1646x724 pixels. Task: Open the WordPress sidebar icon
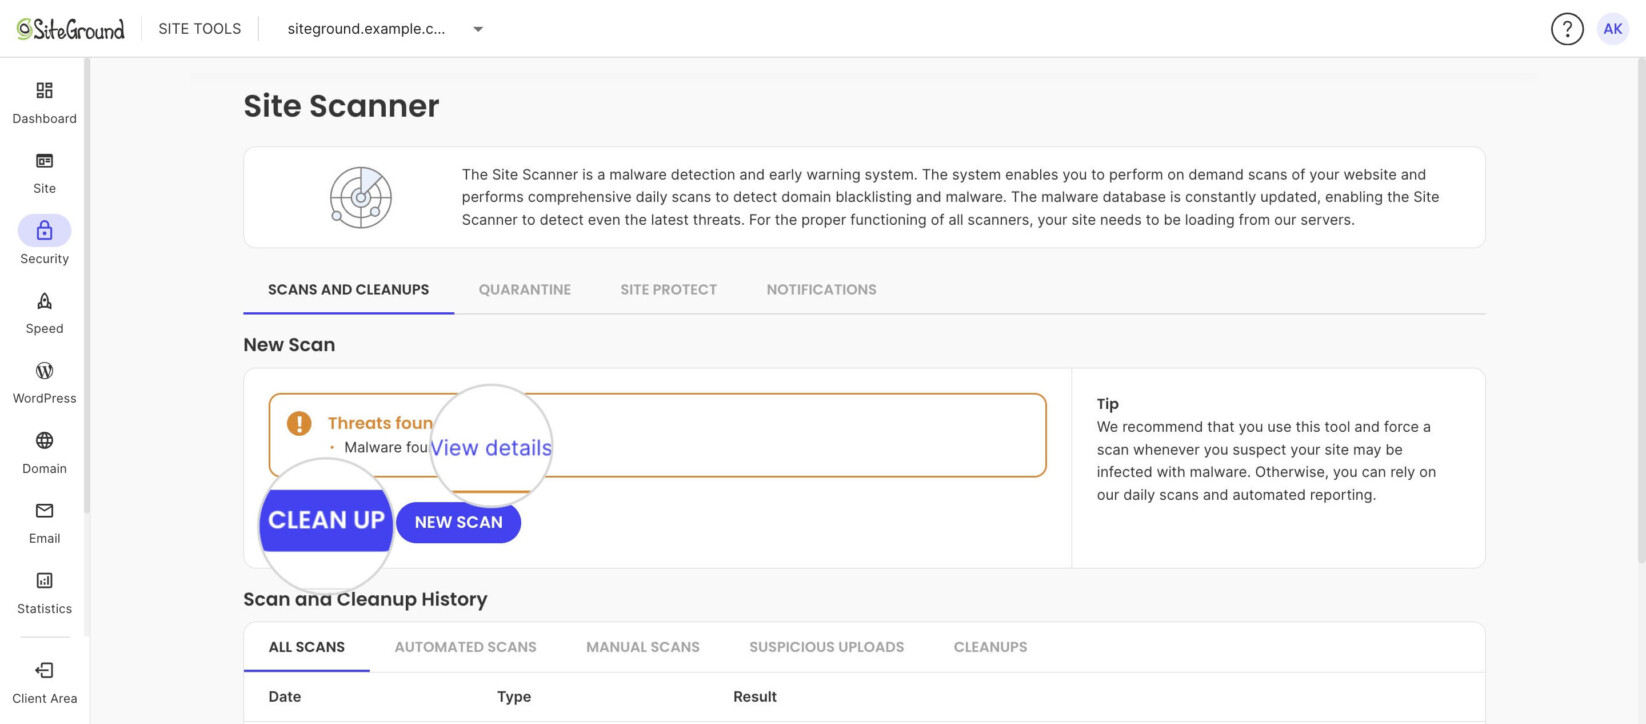(x=44, y=371)
